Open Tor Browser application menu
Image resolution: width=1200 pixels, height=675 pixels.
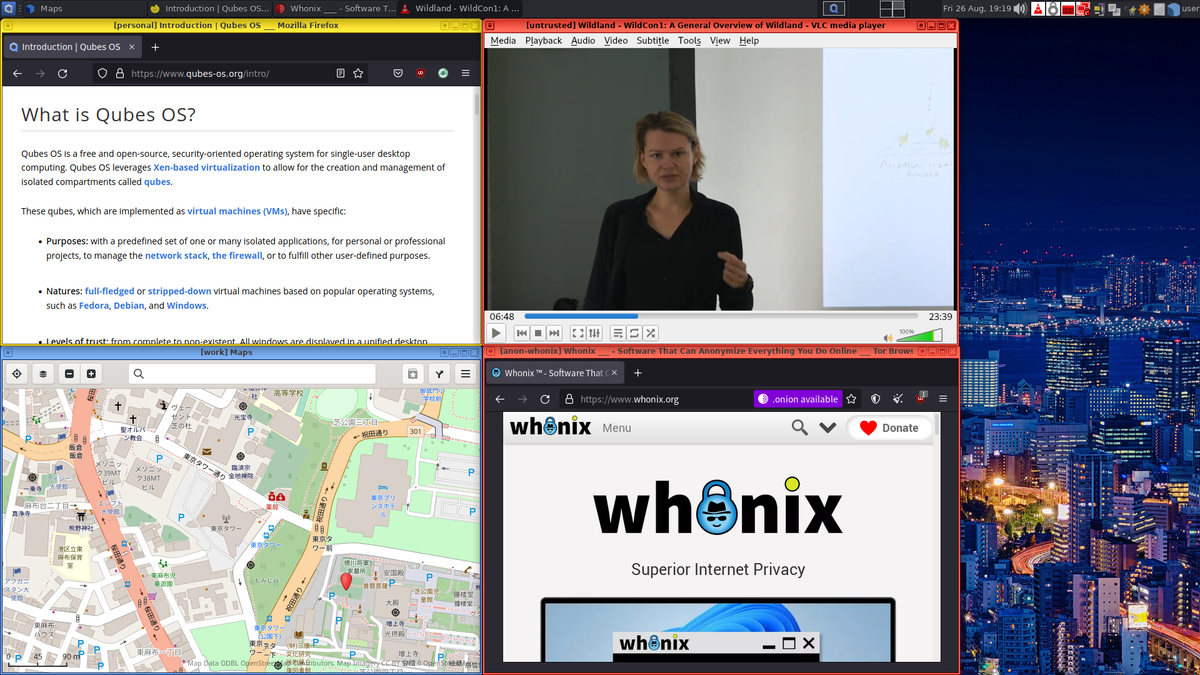942,399
